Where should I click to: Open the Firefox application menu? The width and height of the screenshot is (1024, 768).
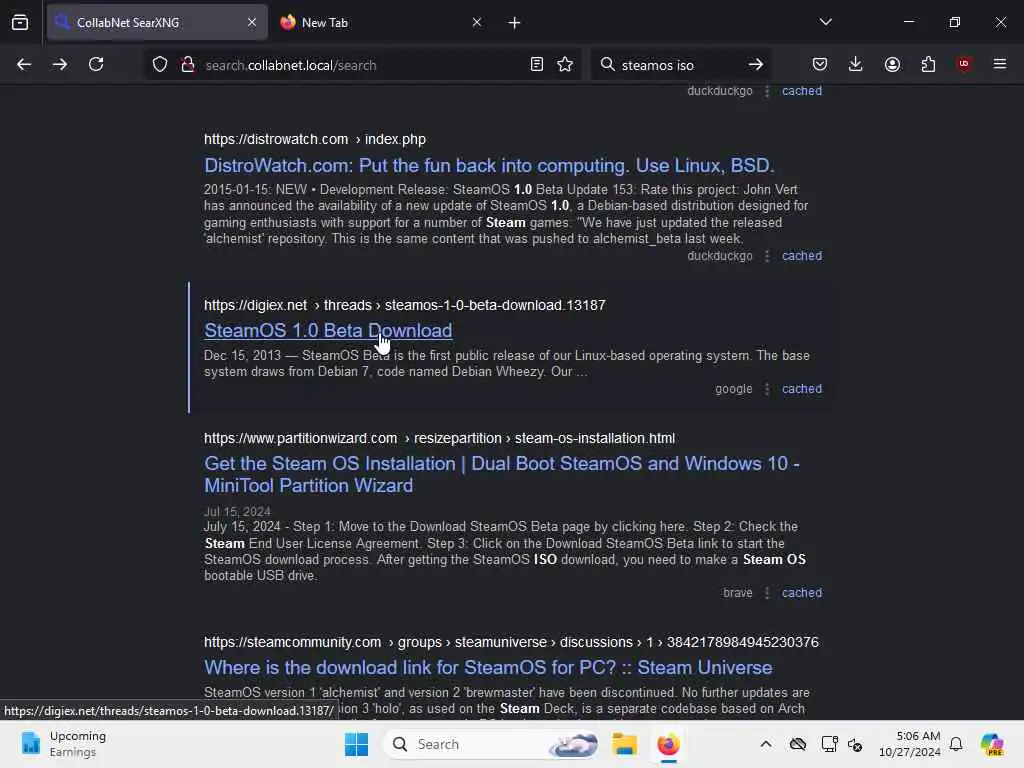[1000, 65]
